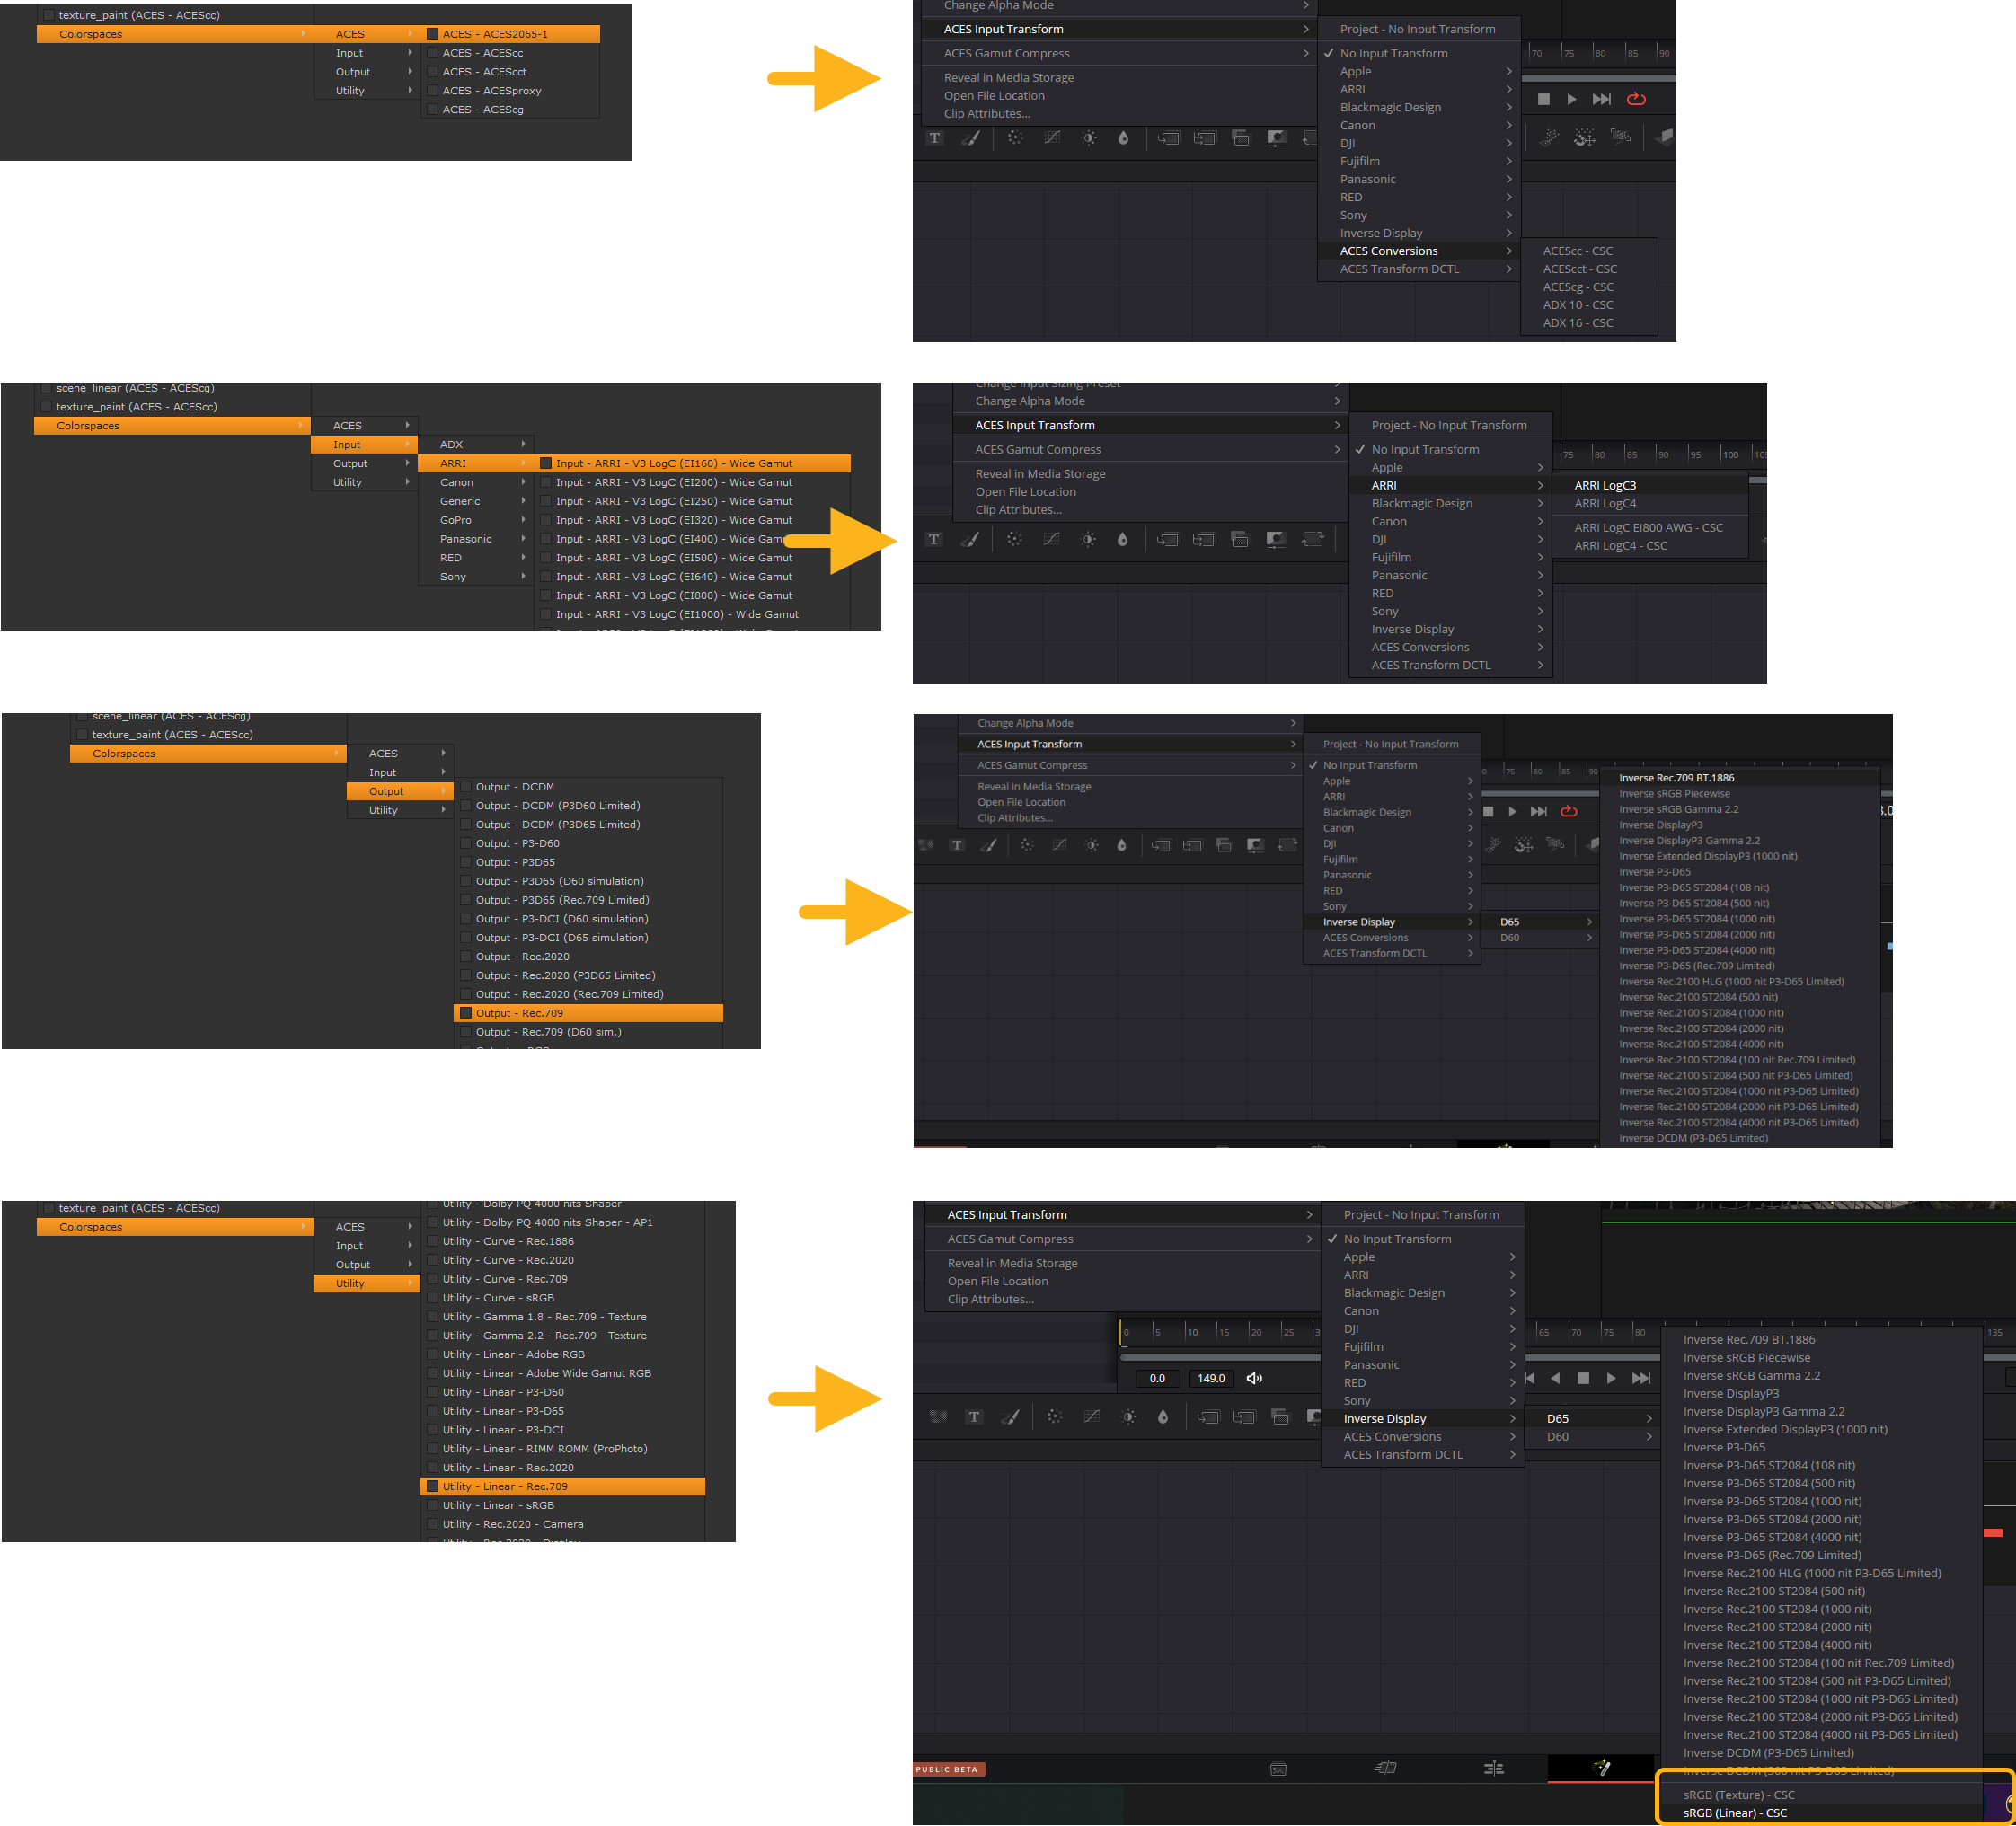The width and height of the screenshot is (2016, 1826).
Task: Click the time scrub bar above the 0.0 field
Action: coord(1219,1357)
